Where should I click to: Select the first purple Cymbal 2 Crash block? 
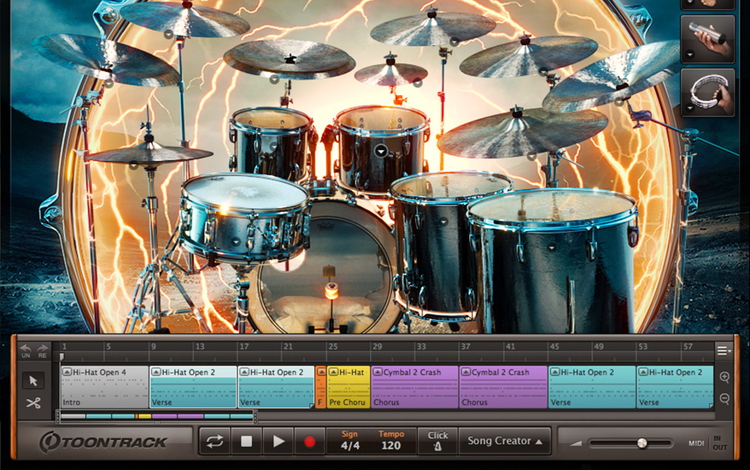click(414, 387)
